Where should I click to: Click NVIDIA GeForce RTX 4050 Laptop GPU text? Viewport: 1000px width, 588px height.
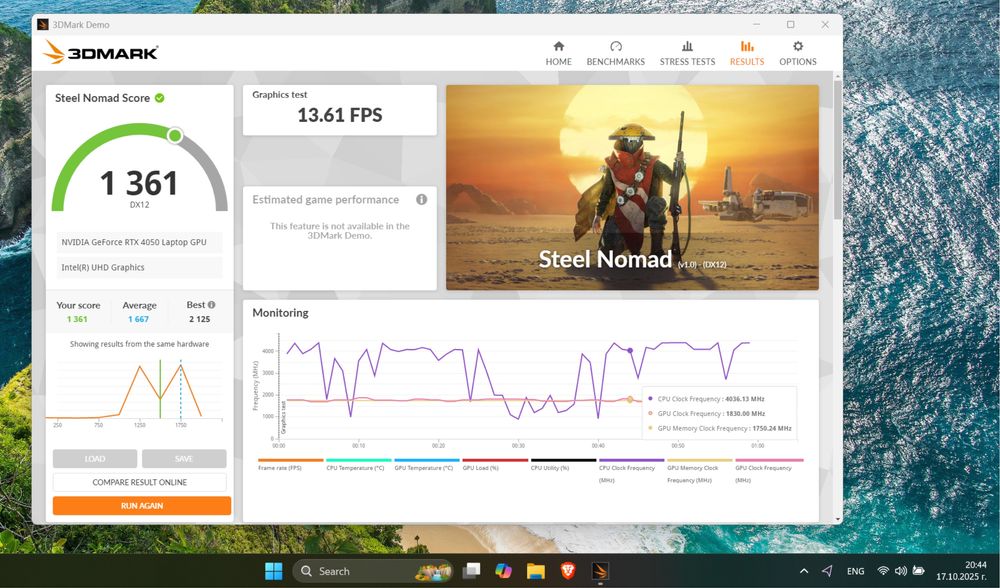[134, 242]
